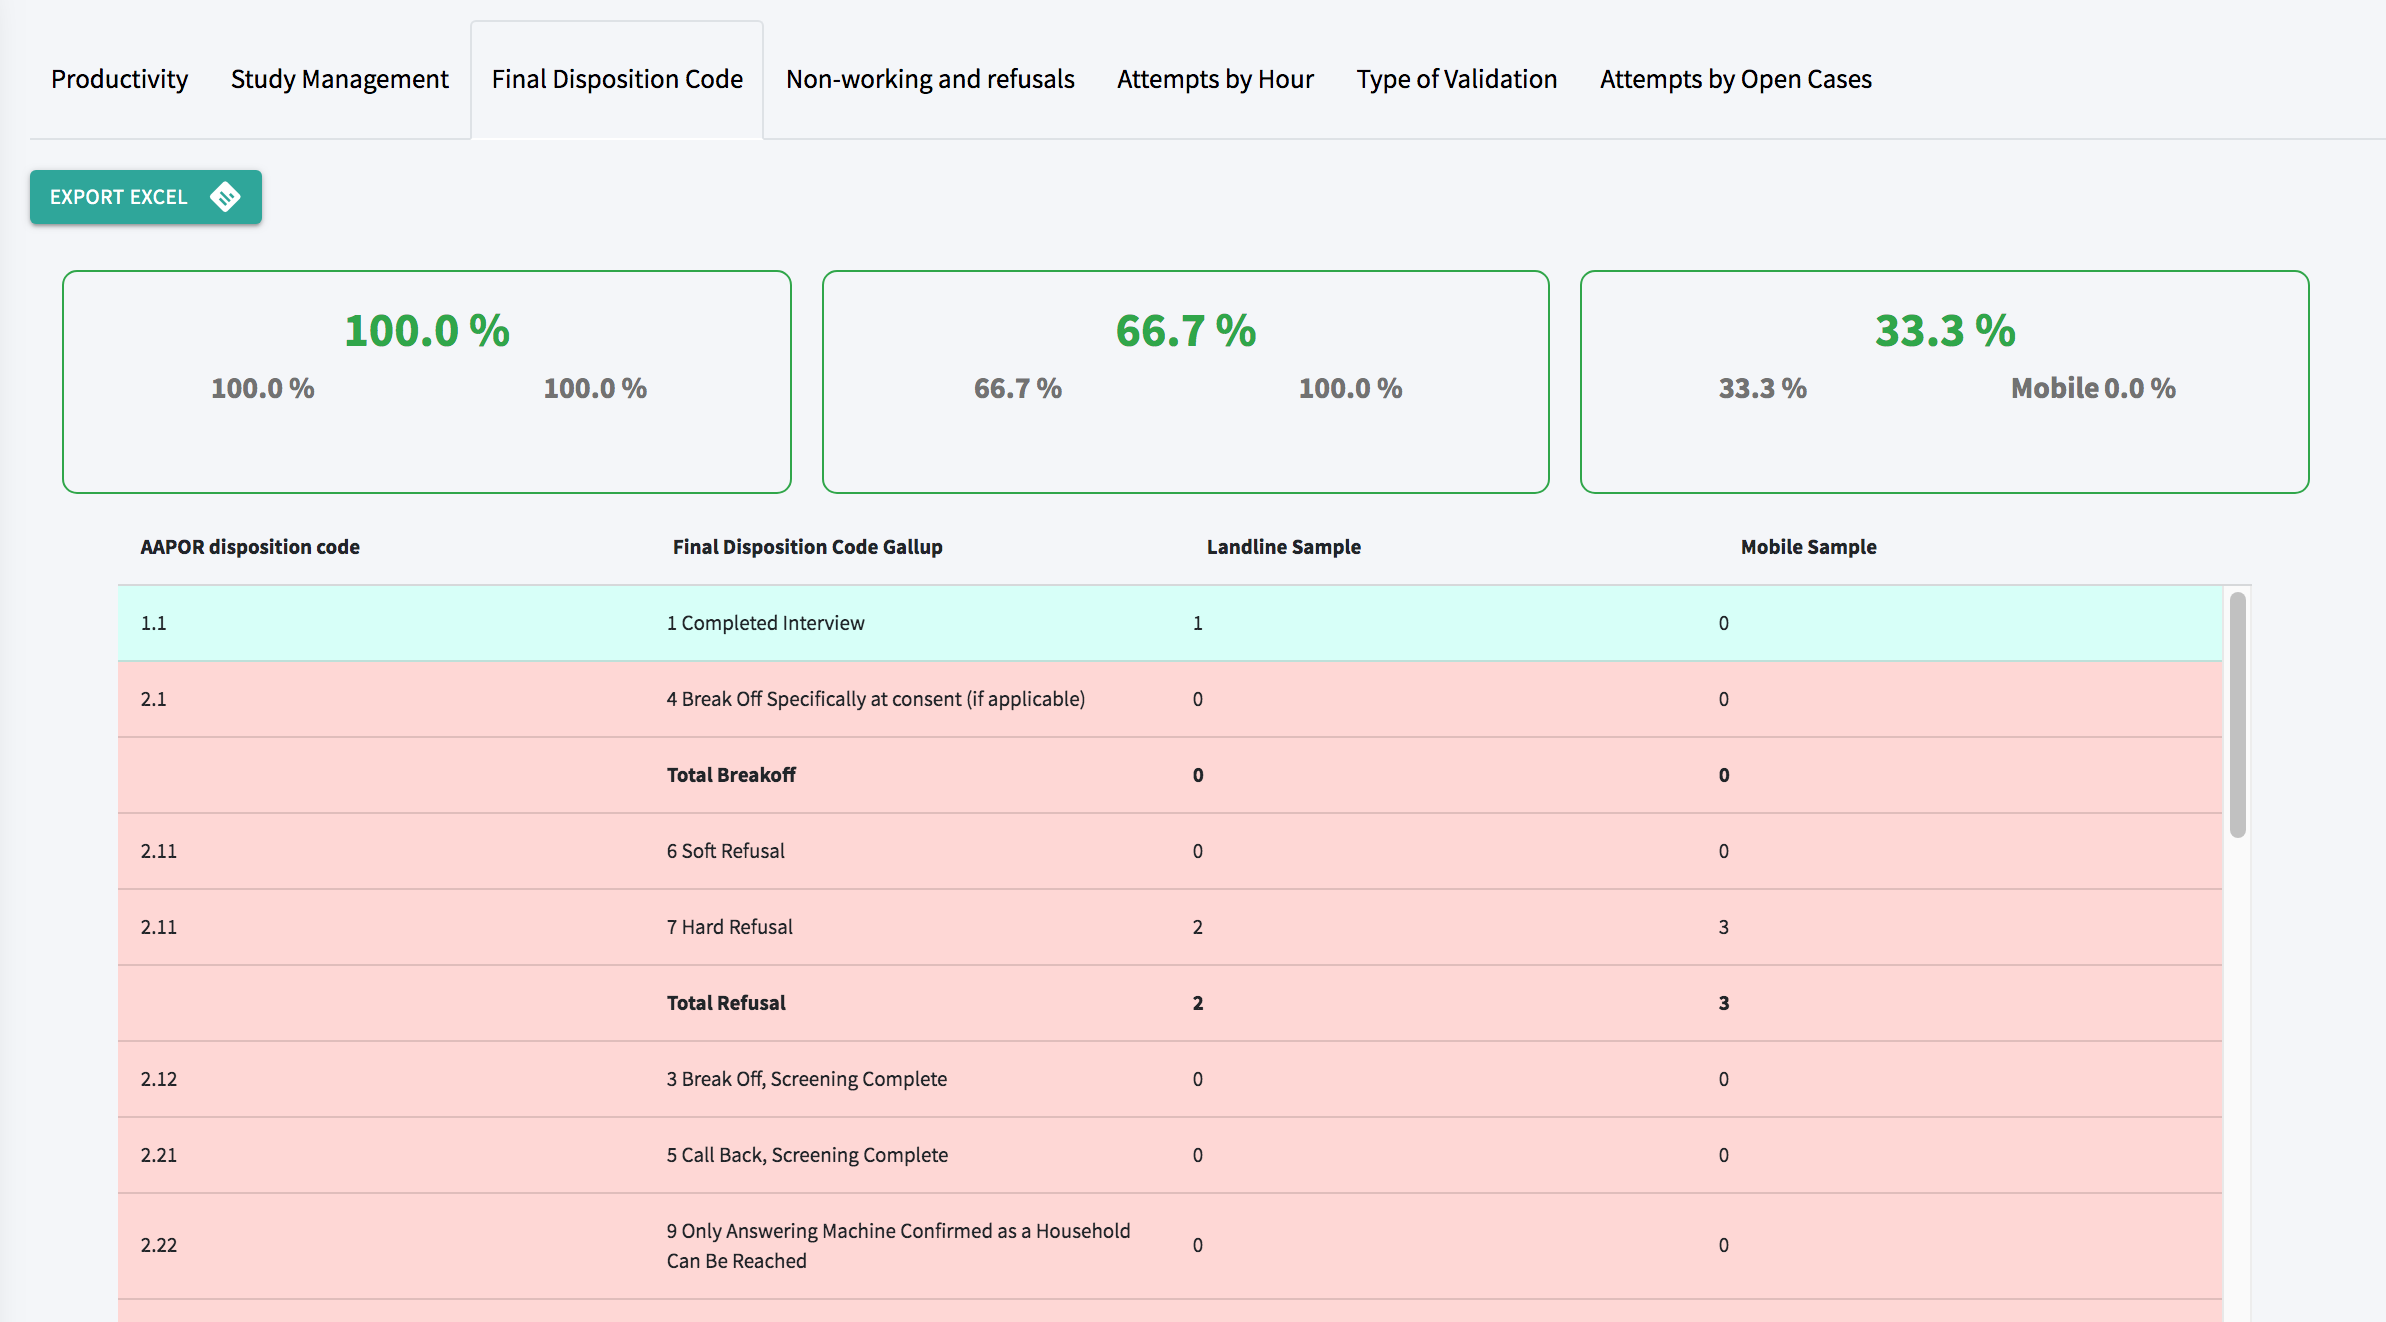Select the 7 Hard Refusal row
Image resolution: width=2386 pixels, height=1322 pixels.
pyautogui.click(x=1170, y=927)
